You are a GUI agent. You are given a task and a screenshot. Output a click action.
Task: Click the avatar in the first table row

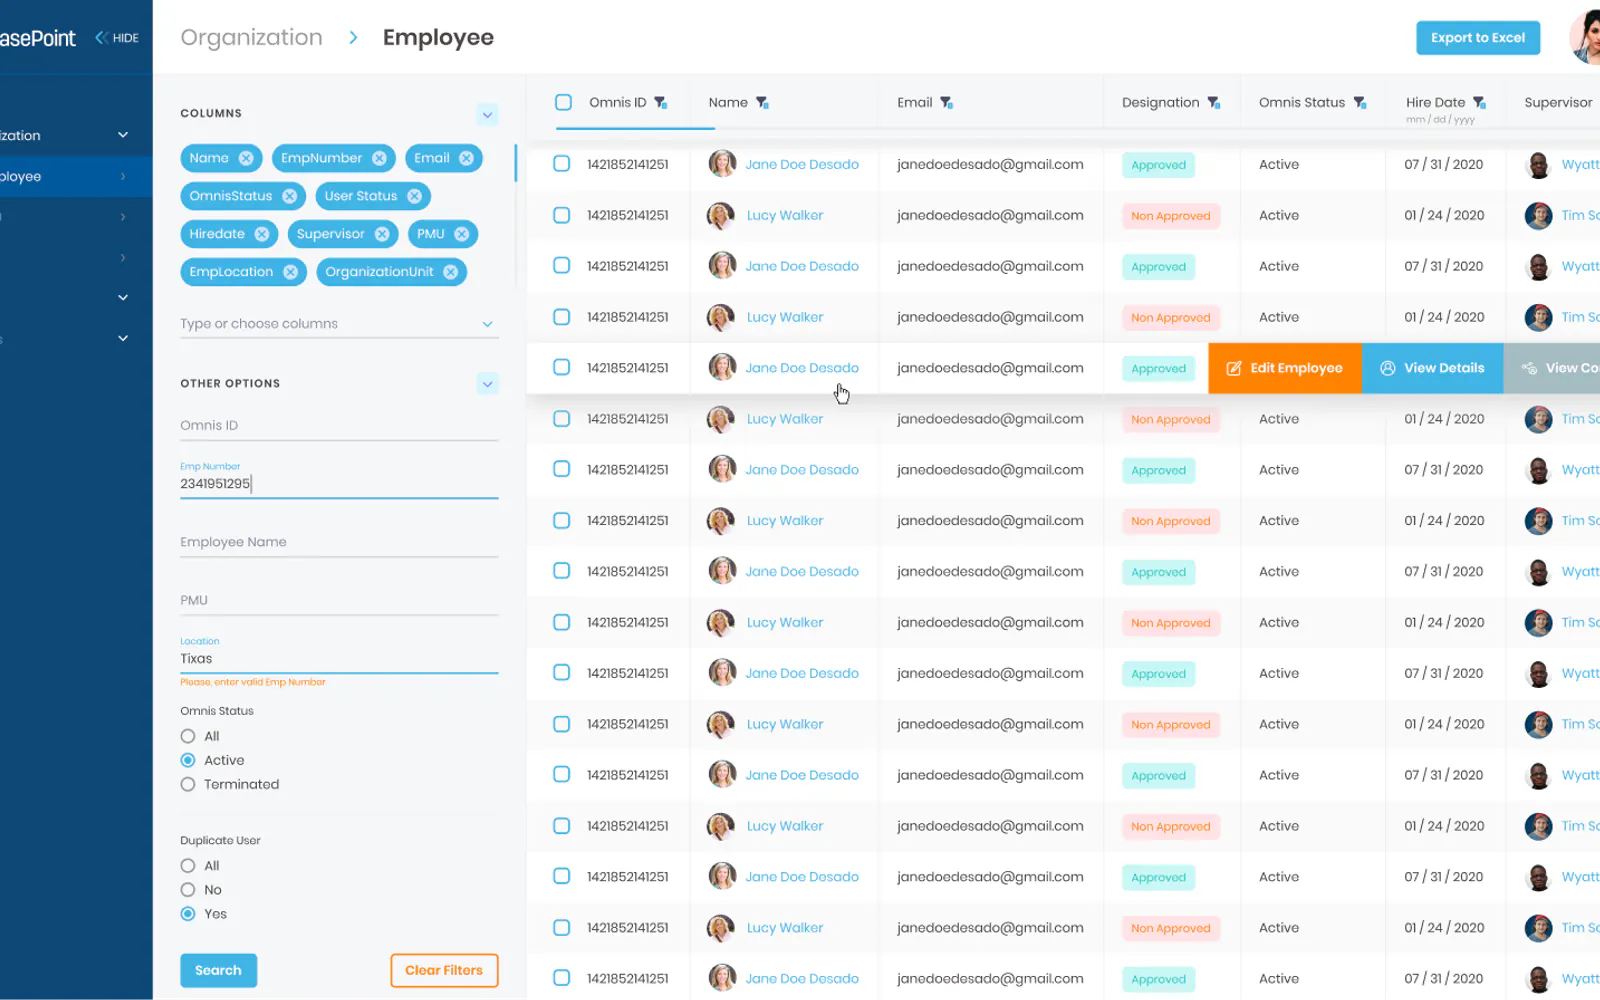(x=722, y=164)
